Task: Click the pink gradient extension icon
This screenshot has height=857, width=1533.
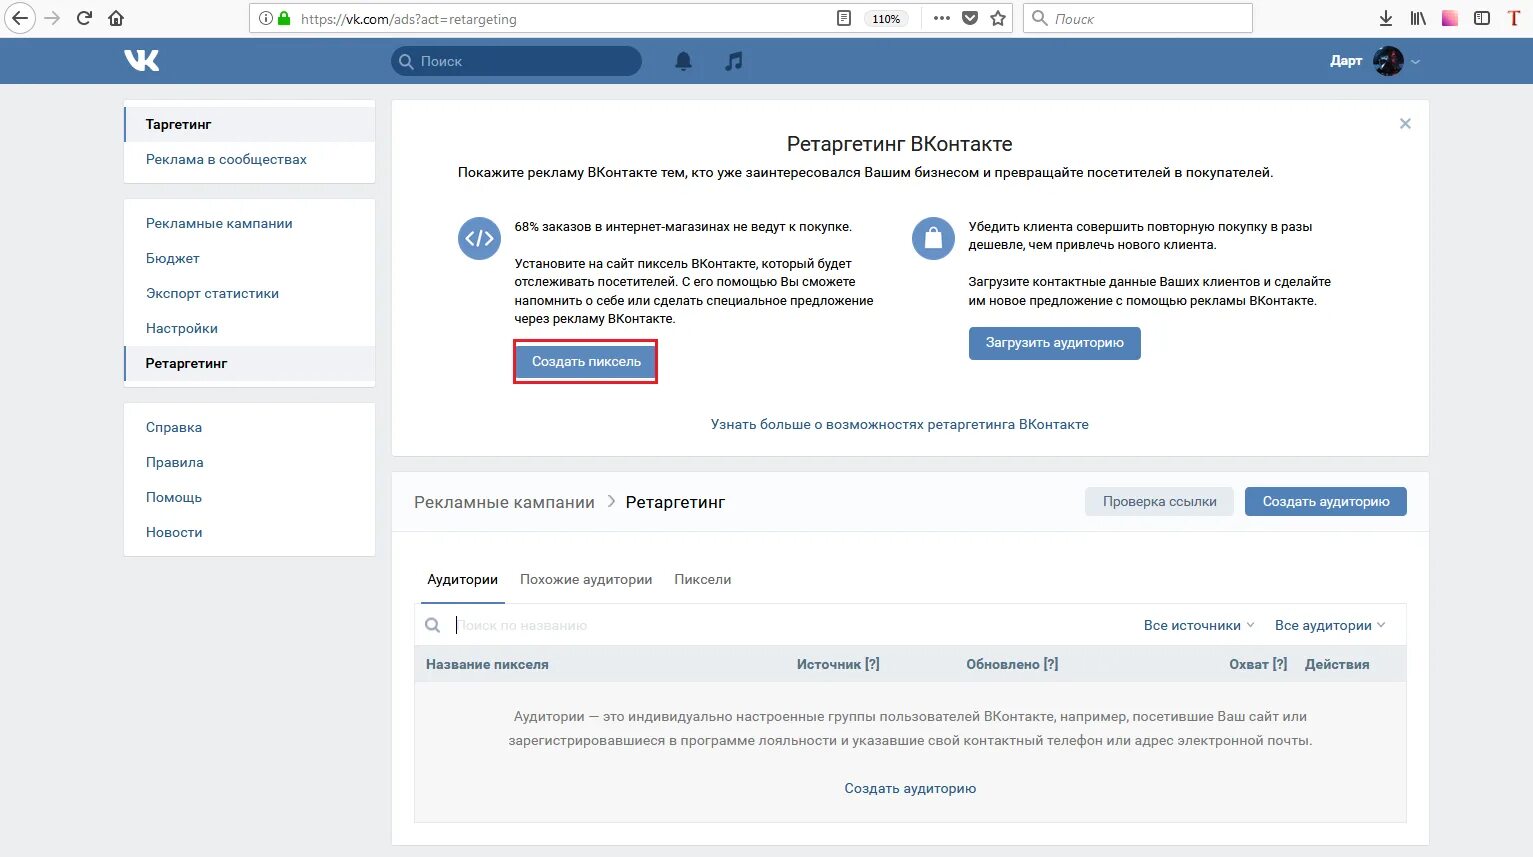Action: tap(1450, 18)
